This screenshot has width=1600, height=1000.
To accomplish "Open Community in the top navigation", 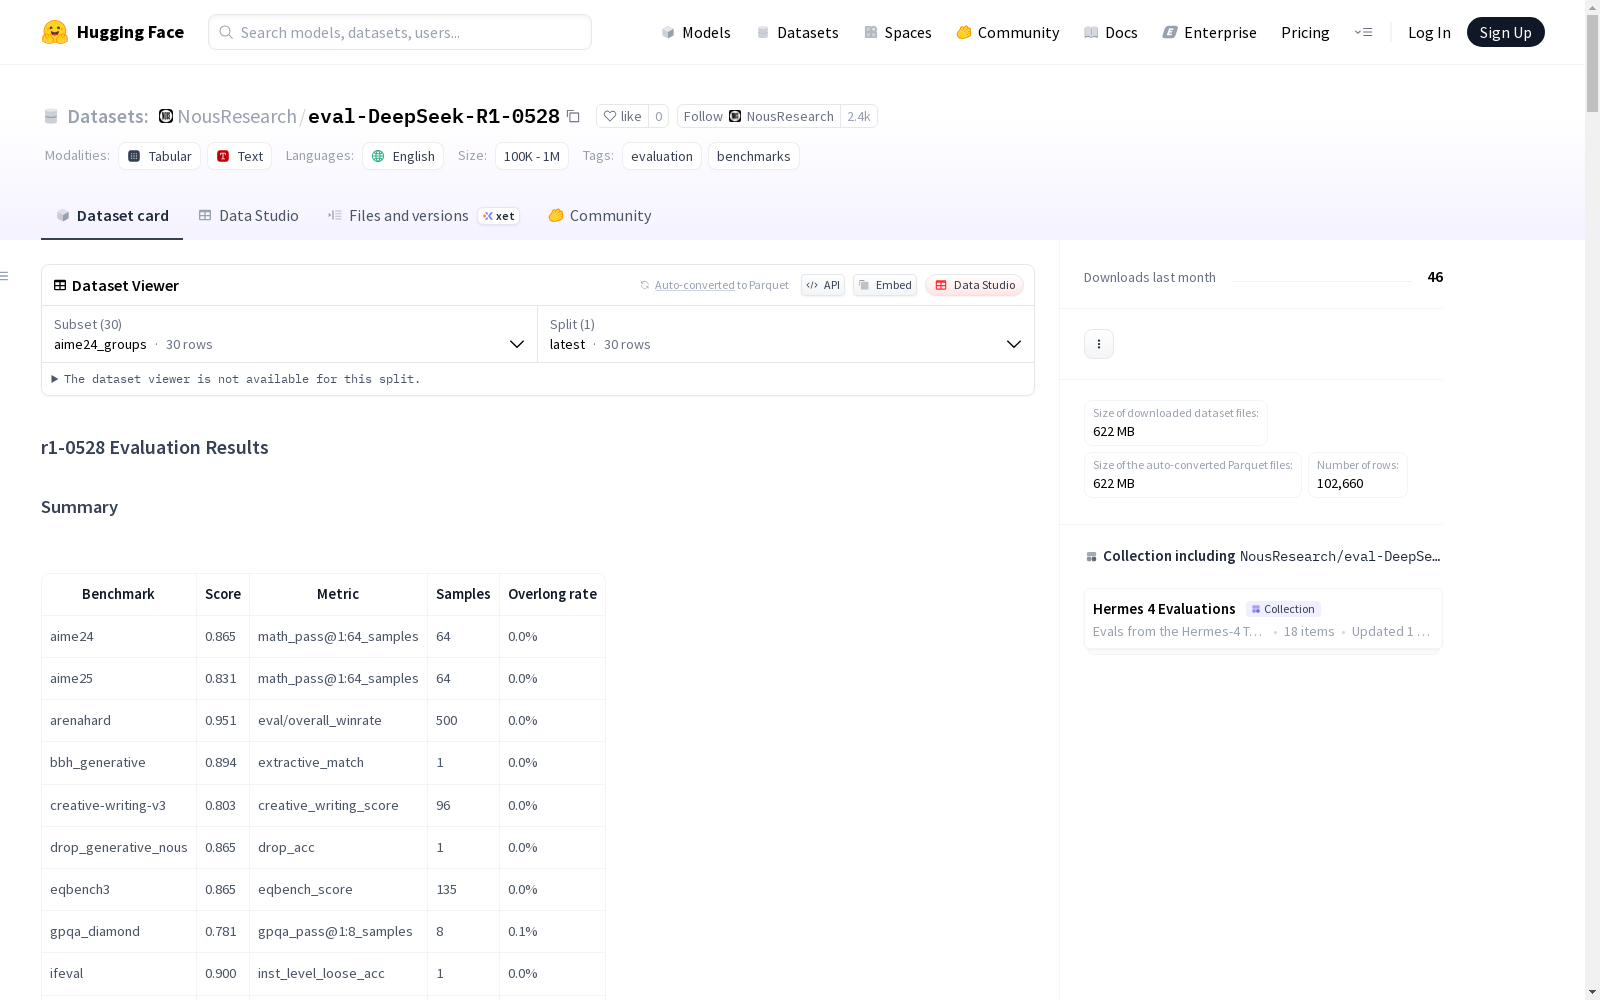I will pyautogui.click(x=1007, y=32).
